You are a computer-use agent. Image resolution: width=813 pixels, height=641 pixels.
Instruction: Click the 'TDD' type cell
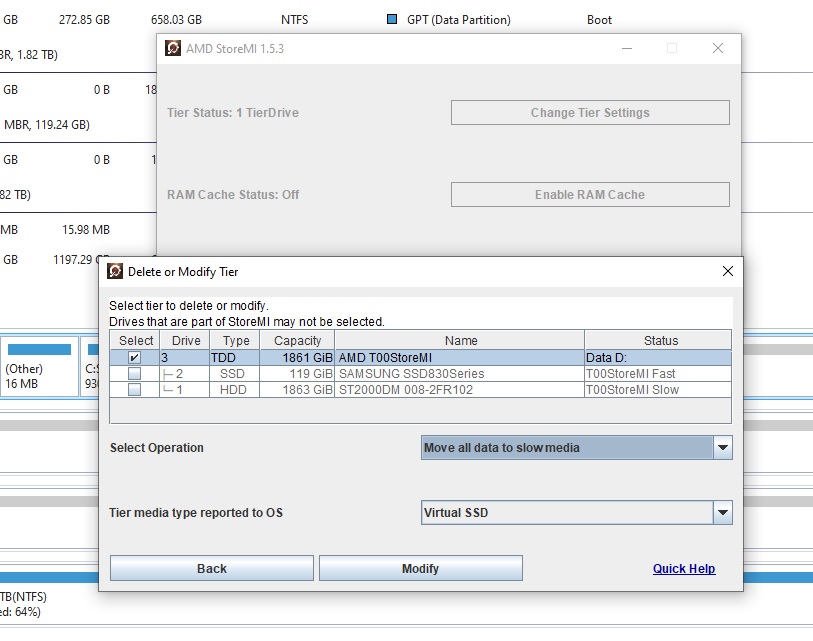click(234, 357)
